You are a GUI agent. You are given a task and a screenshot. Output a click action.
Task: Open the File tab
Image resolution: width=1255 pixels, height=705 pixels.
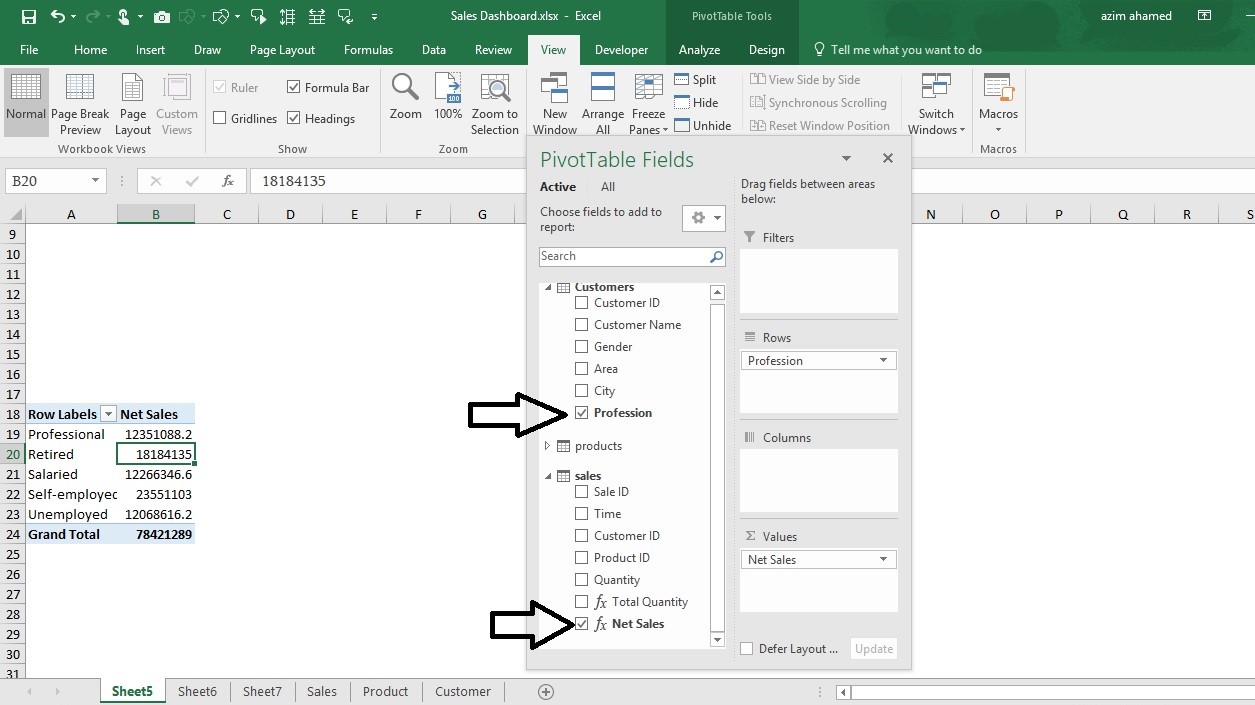tap(29, 50)
